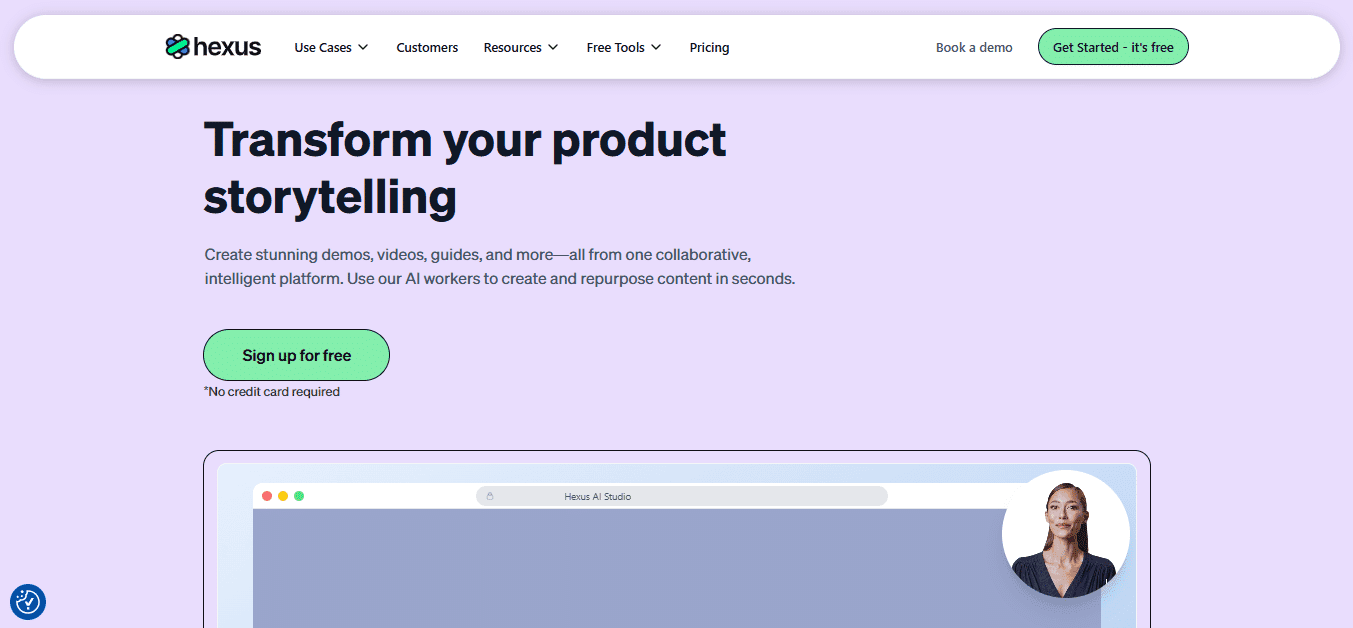
Task: Go to the Customers page
Action: tap(427, 47)
